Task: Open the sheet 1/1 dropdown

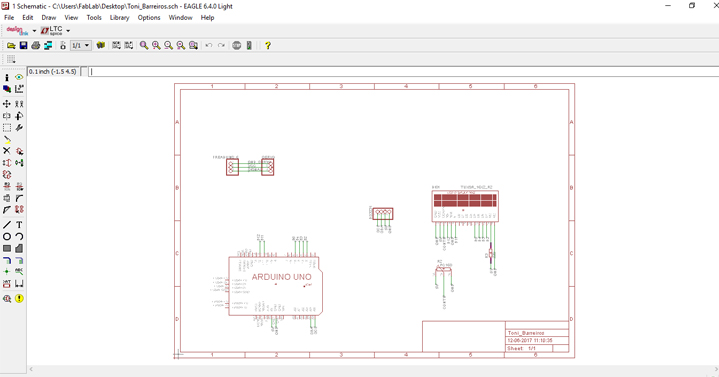Action: (x=81, y=45)
